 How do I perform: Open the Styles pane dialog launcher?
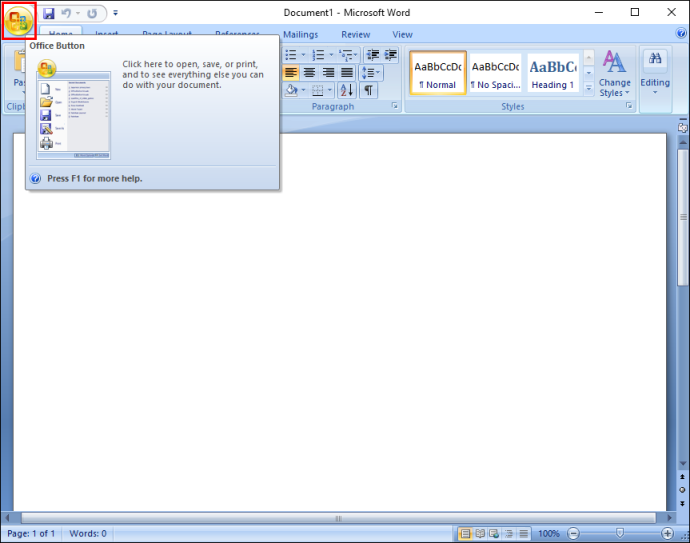click(x=629, y=106)
